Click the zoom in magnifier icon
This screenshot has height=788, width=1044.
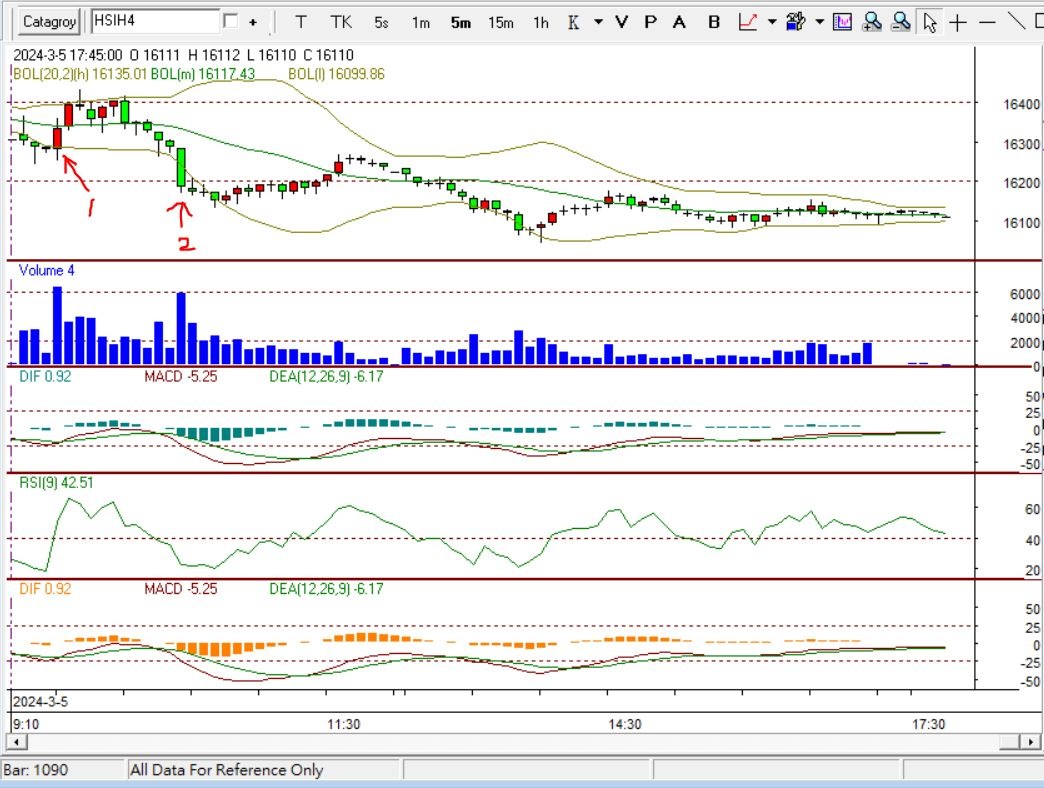click(871, 22)
